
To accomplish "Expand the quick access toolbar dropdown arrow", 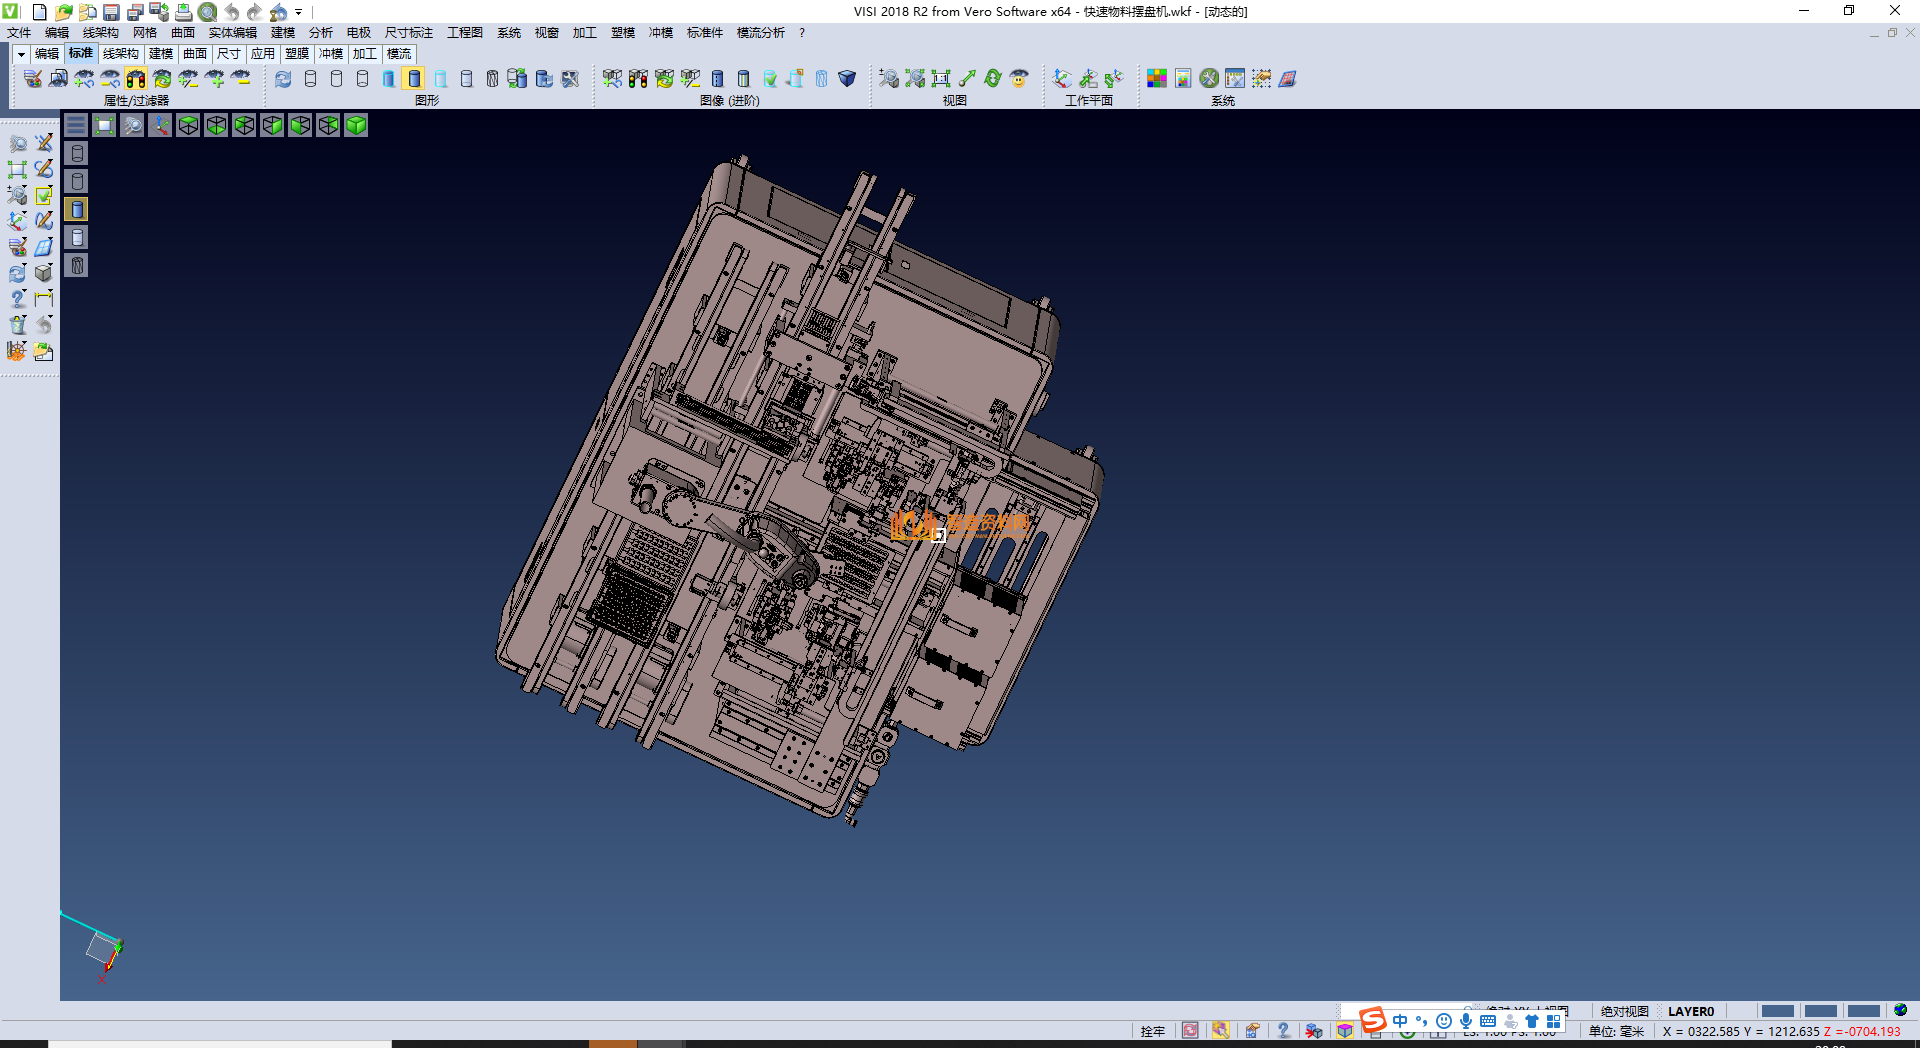I will [299, 12].
